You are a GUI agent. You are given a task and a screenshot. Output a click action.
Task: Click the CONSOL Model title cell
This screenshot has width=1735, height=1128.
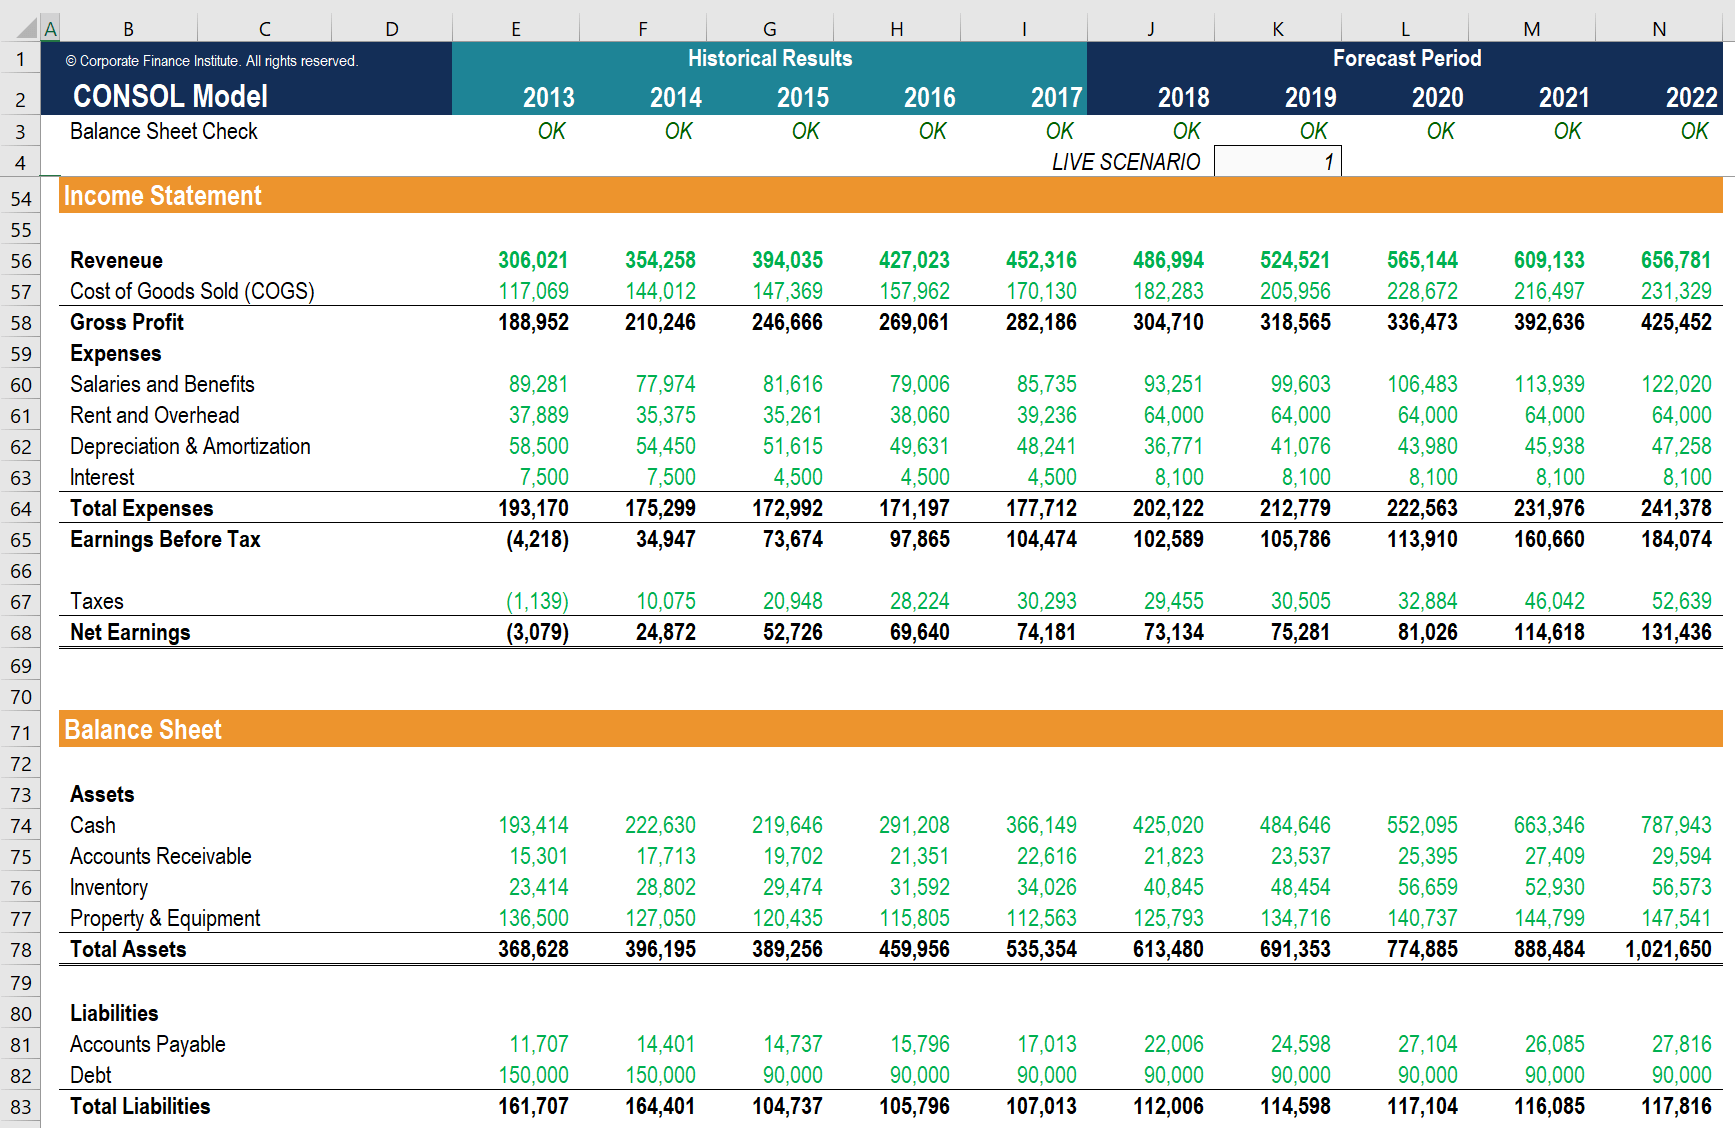point(170,96)
